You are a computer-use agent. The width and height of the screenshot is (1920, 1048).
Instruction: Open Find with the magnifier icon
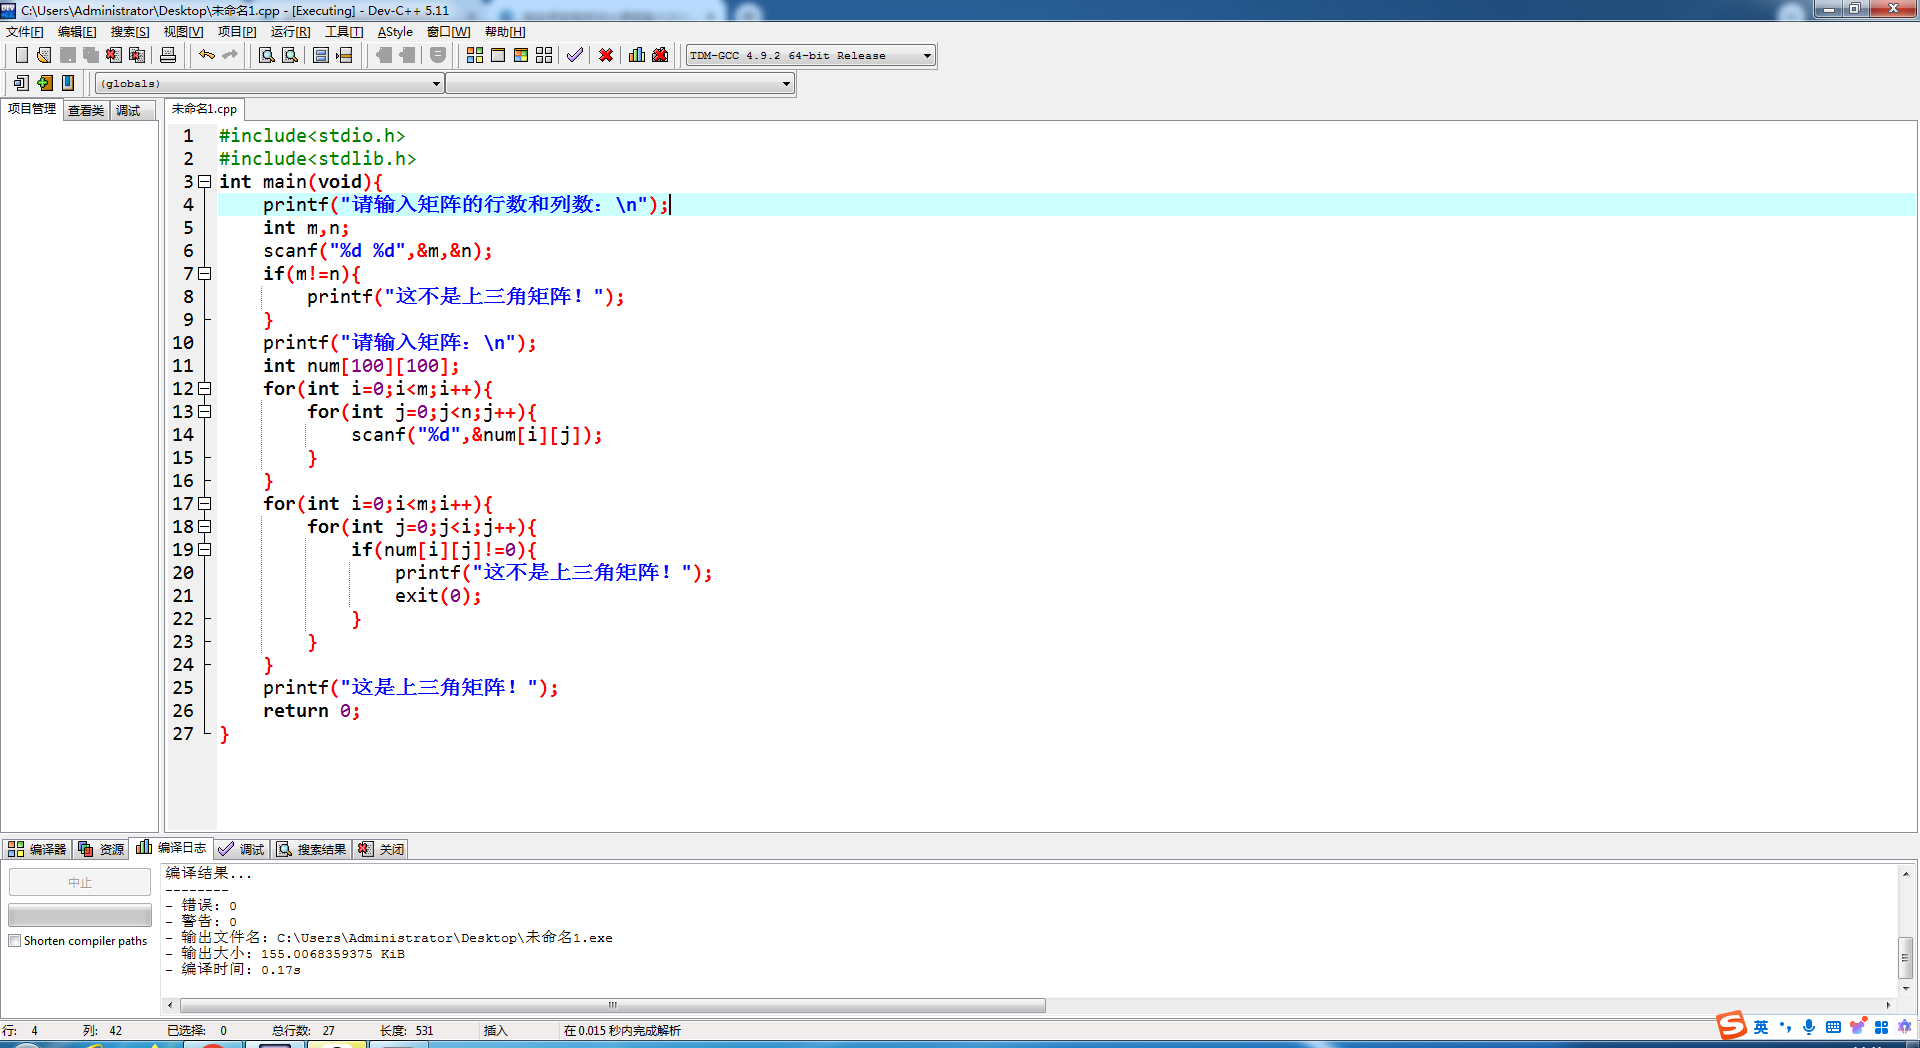point(267,55)
